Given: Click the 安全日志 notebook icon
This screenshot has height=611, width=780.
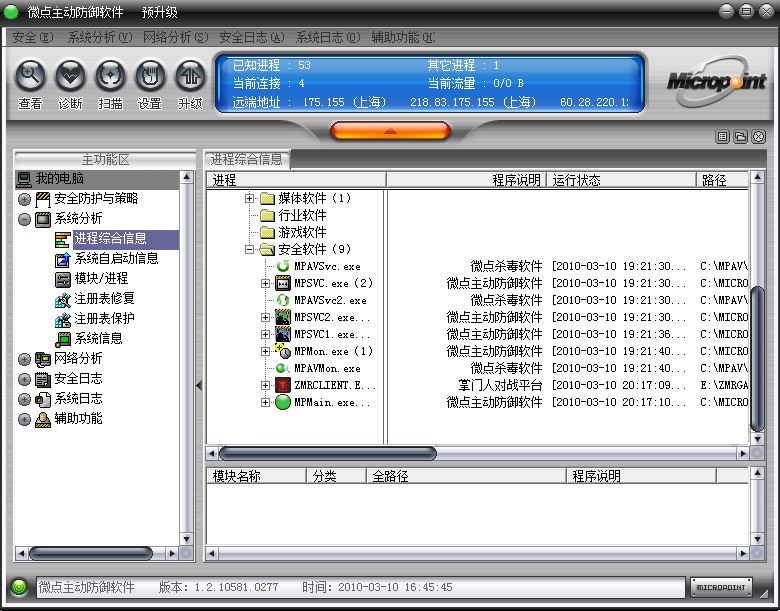Looking at the screenshot, I should 43,379.
